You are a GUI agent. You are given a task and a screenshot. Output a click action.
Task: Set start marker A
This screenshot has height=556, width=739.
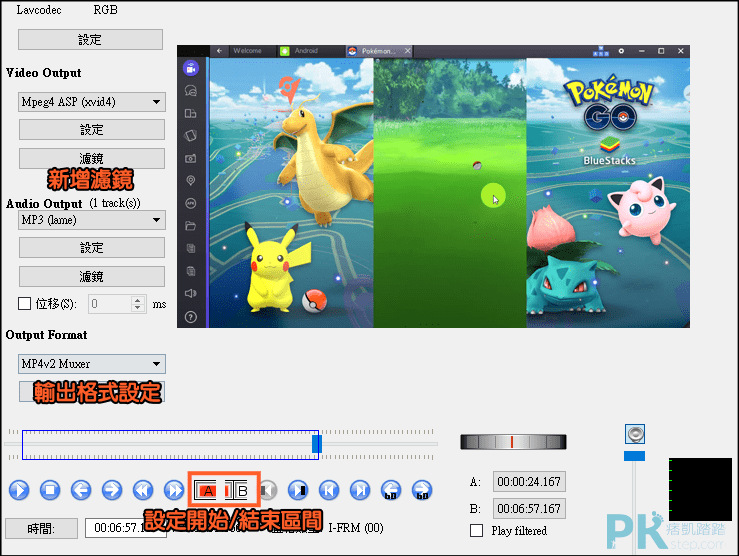tap(205, 491)
